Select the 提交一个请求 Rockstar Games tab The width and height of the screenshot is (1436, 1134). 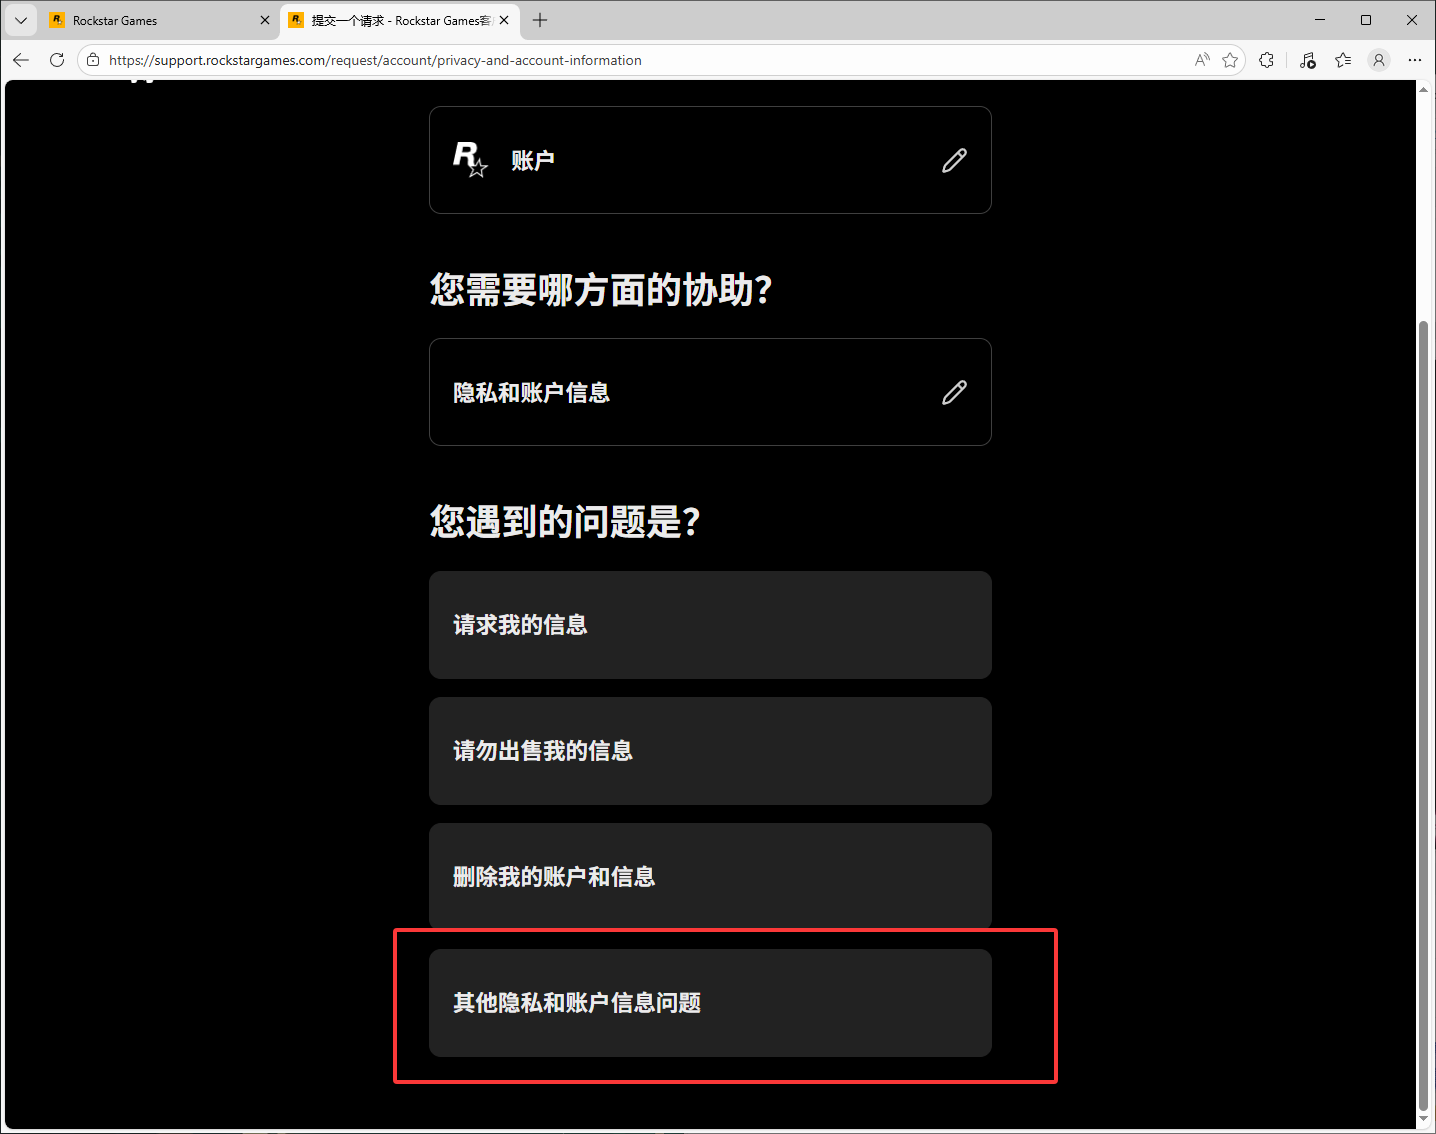[400, 20]
